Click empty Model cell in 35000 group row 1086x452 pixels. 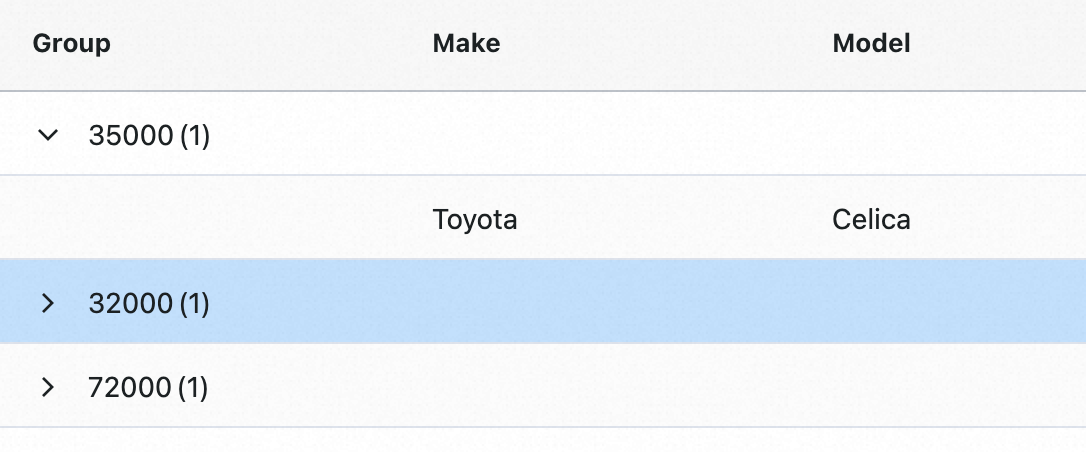pyautogui.click(x=950, y=135)
